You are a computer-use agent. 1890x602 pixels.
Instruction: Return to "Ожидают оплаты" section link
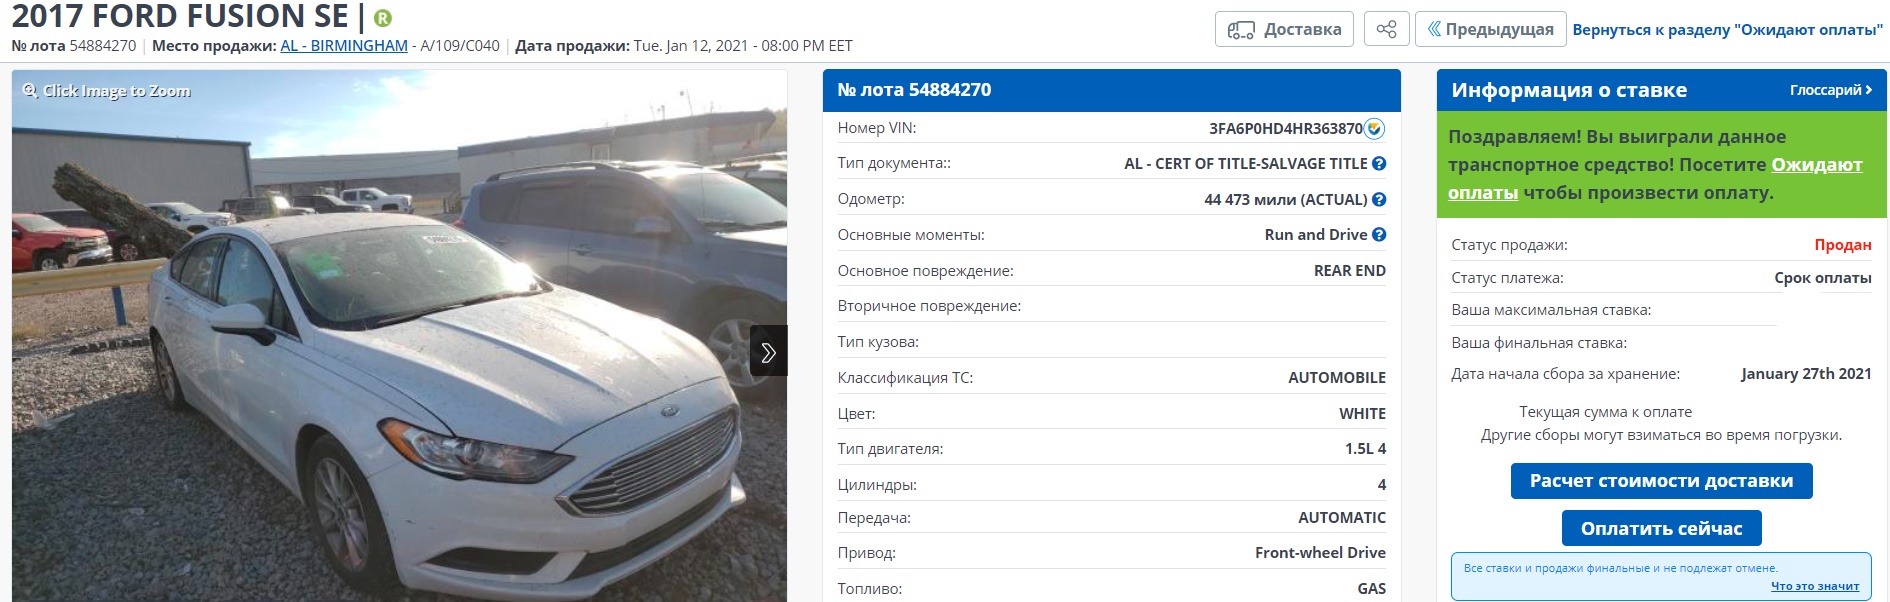tap(1728, 30)
